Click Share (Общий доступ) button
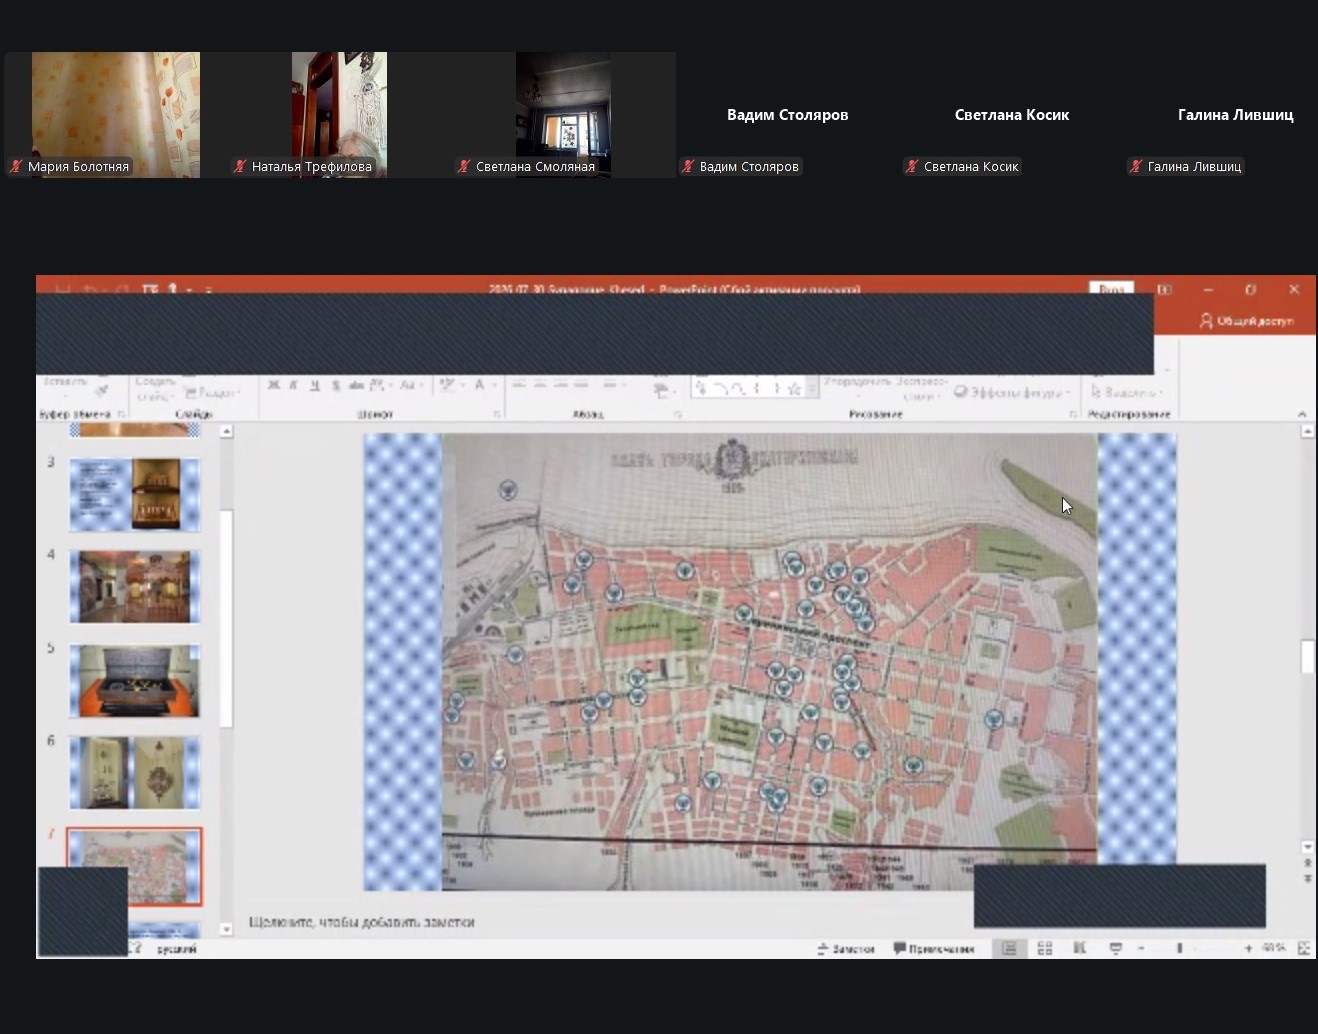1318x1034 pixels. [x=1246, y=321]
